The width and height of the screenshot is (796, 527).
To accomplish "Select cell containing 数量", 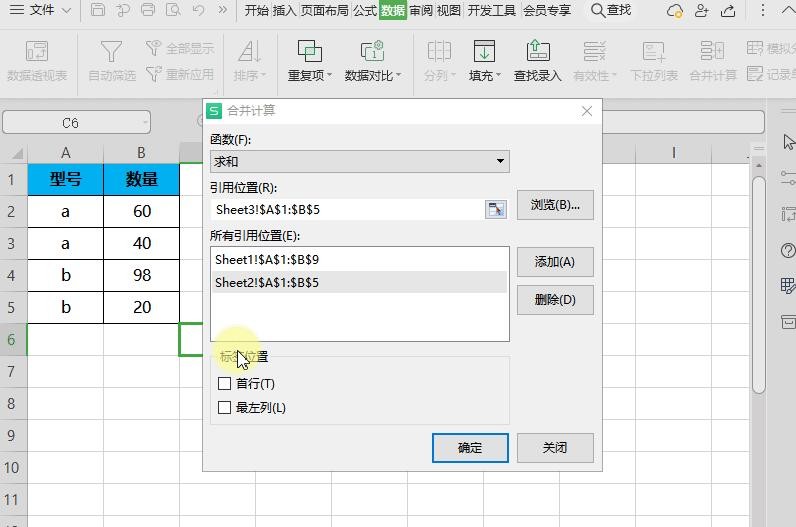I will pyautogui.click(x=141, y=179).
